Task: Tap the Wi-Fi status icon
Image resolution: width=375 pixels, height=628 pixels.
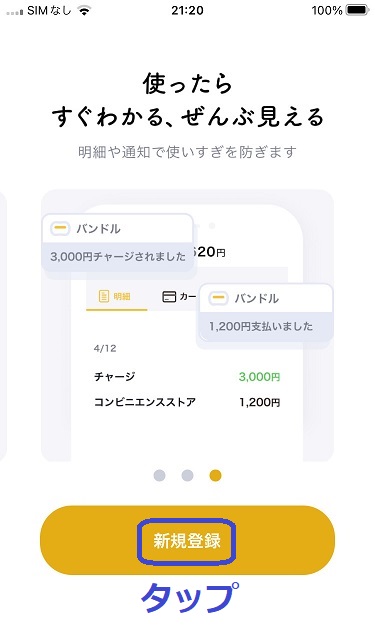Action: click(84, 10)
